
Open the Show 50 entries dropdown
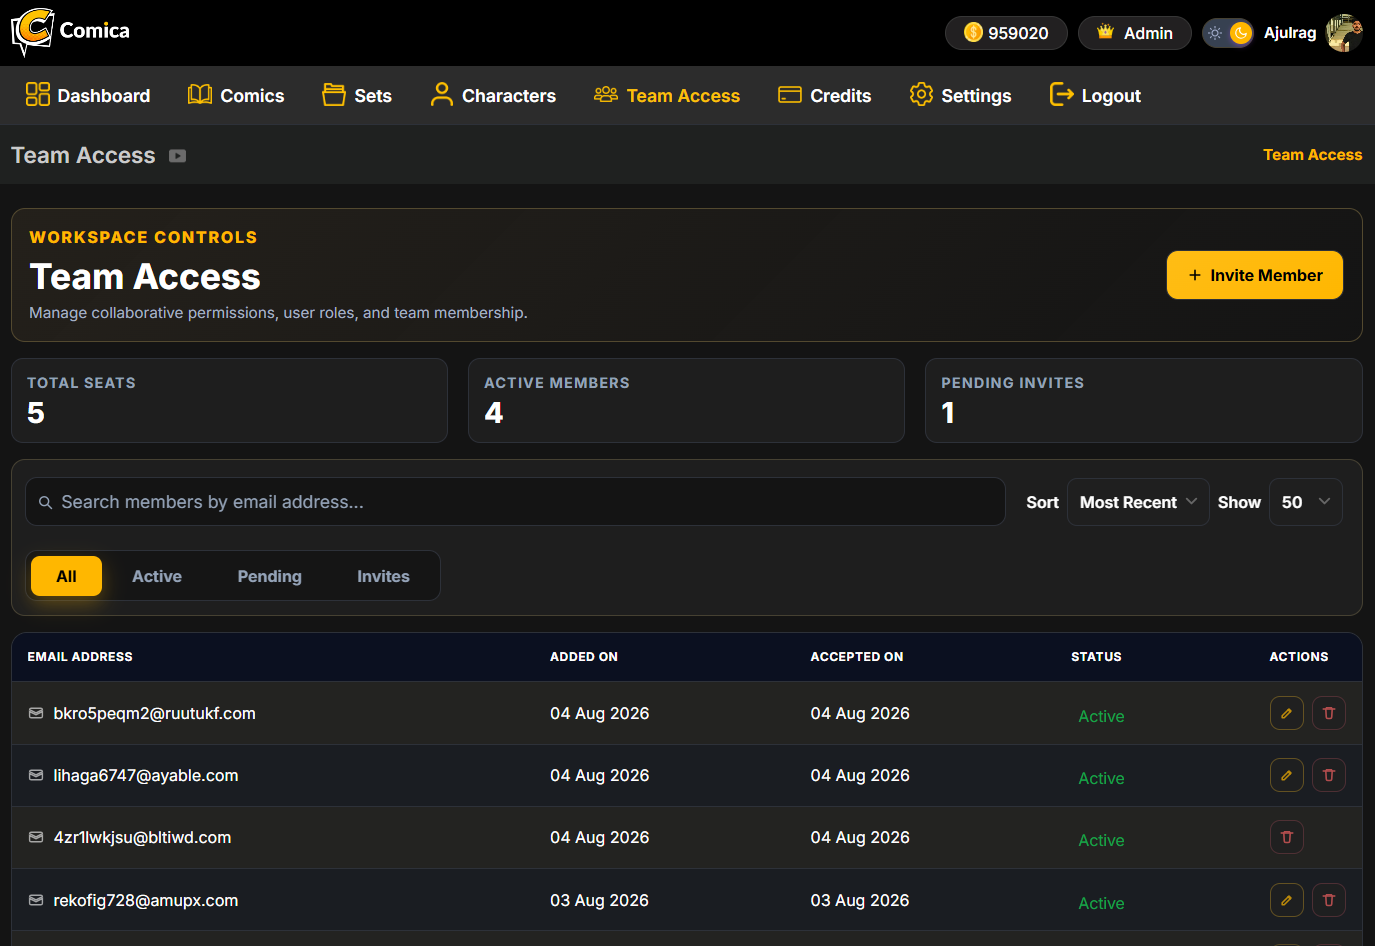(1305, 502)
